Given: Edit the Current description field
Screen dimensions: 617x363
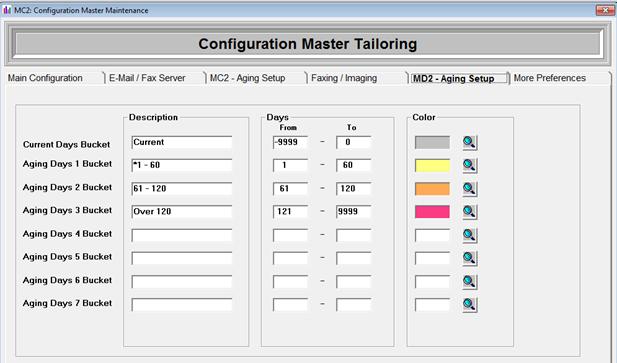Looking at the screenshot, I should pyautogui.click(x=182, y=142).
